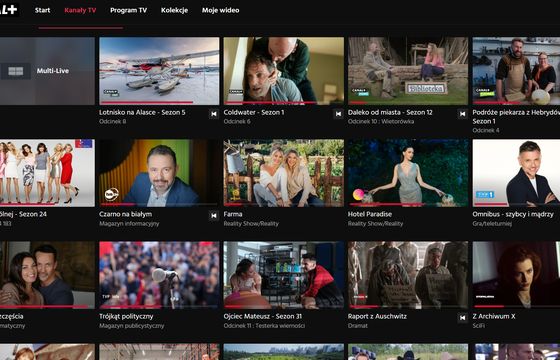Click 'Reality Show/Reality' under Farma
560x360 pixels.
click(251, 224)
